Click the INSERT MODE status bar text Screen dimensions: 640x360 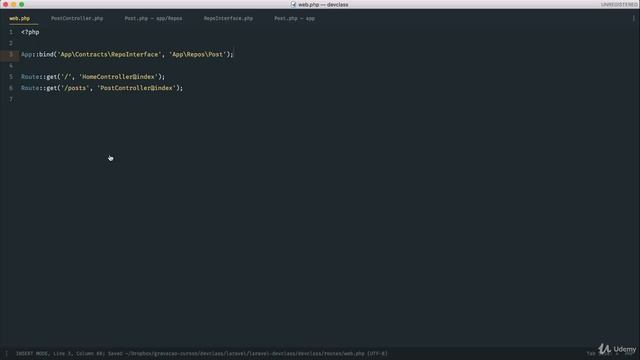tap(32, 353)
